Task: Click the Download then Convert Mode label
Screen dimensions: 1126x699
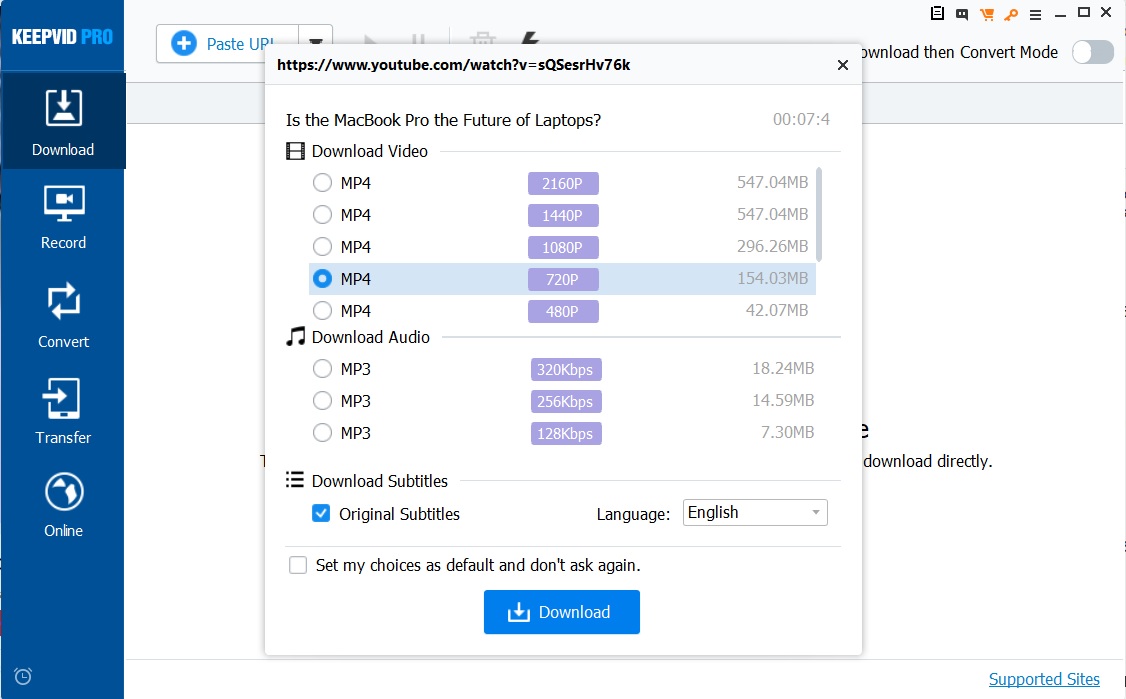Action: 960,52
